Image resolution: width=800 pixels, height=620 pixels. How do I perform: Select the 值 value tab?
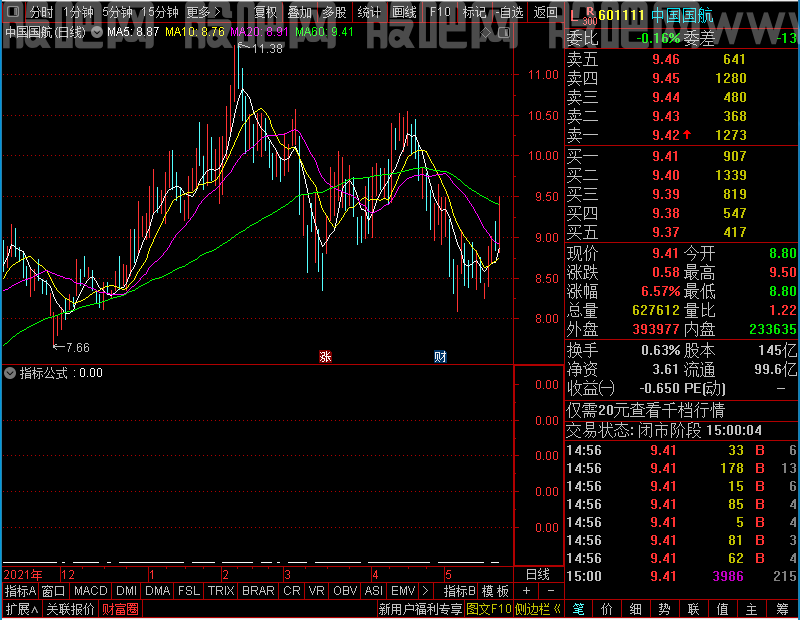[722, 609]
